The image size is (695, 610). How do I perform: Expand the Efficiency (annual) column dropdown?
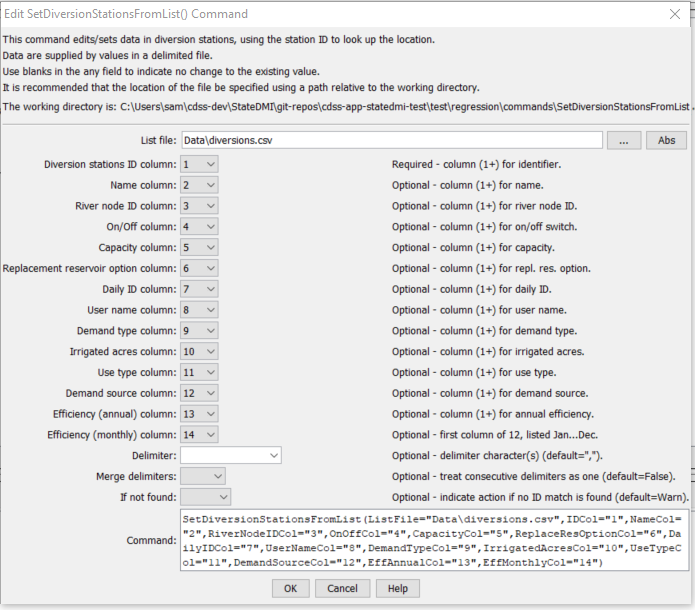point(199,414)
